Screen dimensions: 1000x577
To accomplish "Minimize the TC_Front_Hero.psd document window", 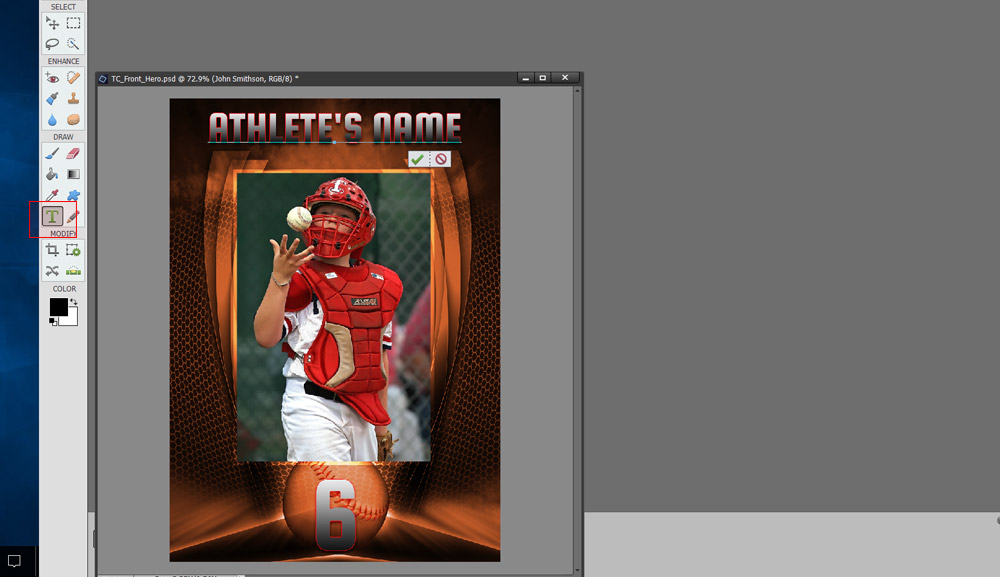I will [x=526, y=78].
